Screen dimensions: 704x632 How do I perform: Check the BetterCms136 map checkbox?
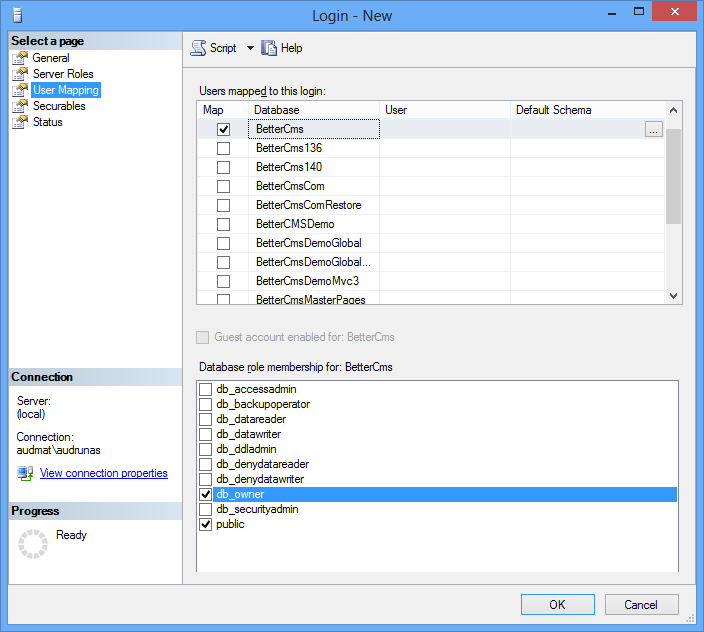pyautogui.click(x=223, y=148)
